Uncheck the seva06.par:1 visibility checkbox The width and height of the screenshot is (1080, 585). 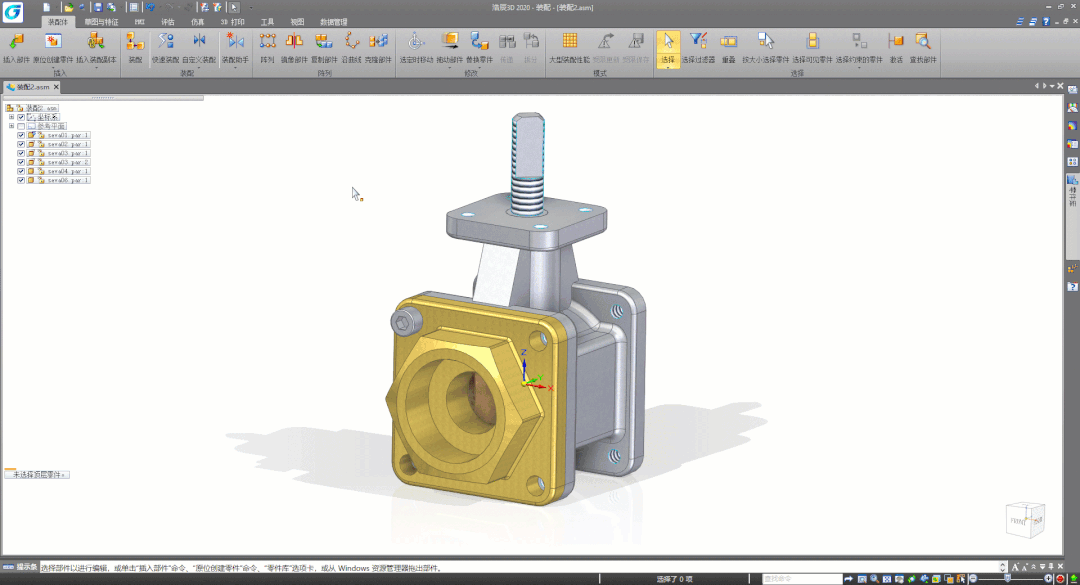21,180
